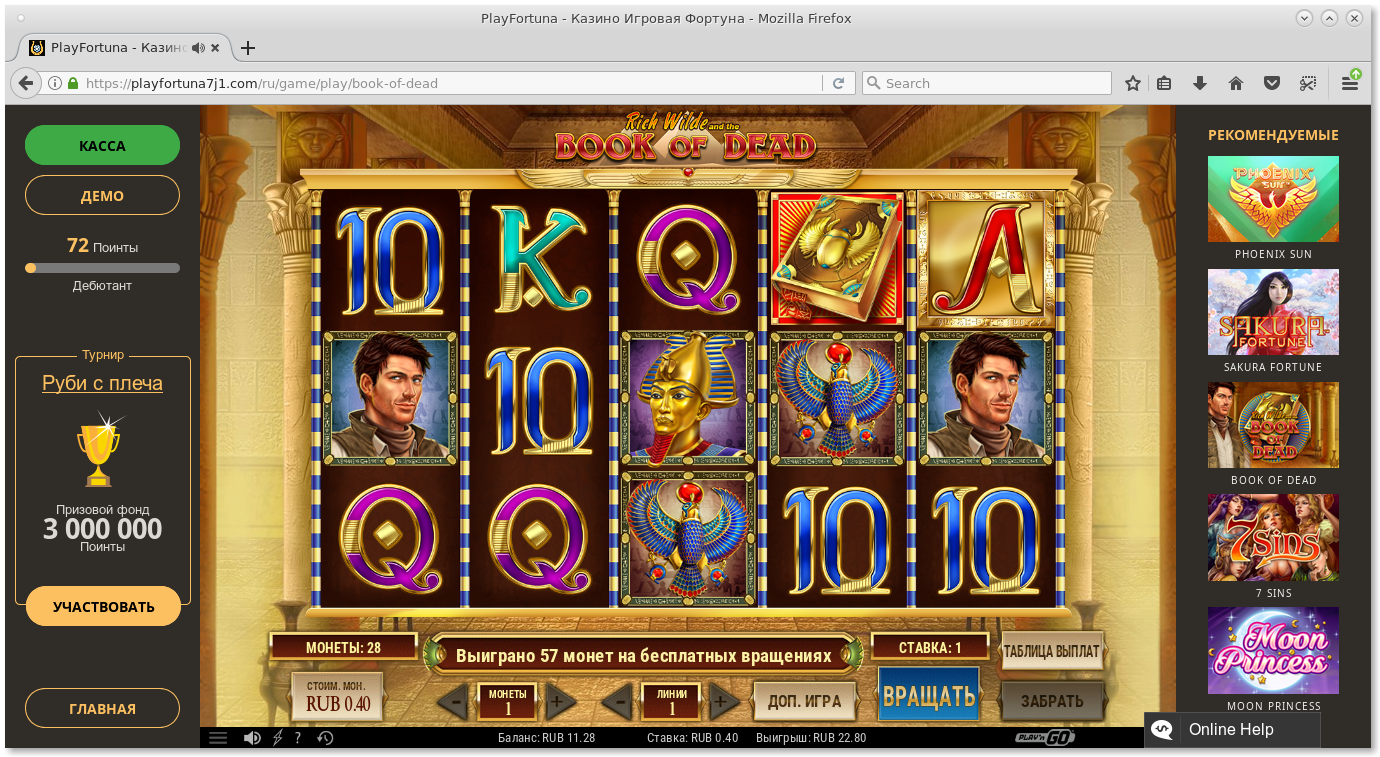The width and height of the screenshot is (1380, 757).
Task: Toggle fast play lightning icon
Action: click(277, 738)
